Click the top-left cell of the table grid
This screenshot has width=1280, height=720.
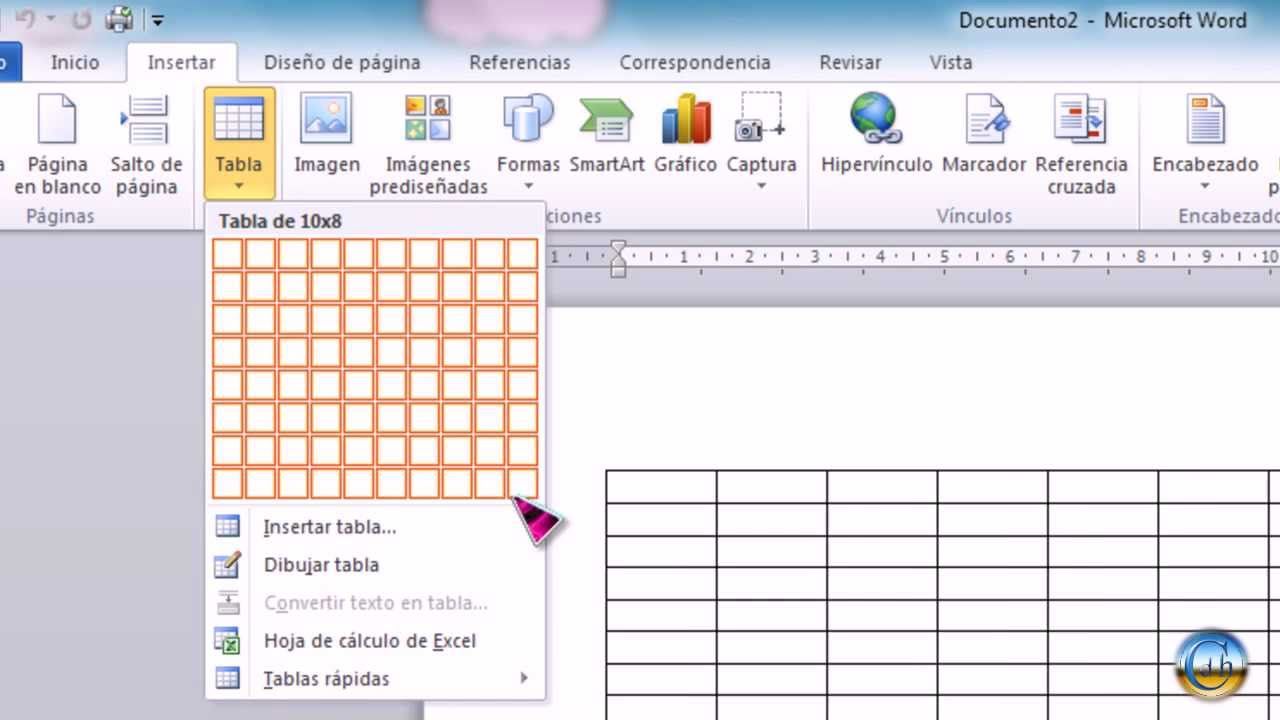[x=227, y=254]
